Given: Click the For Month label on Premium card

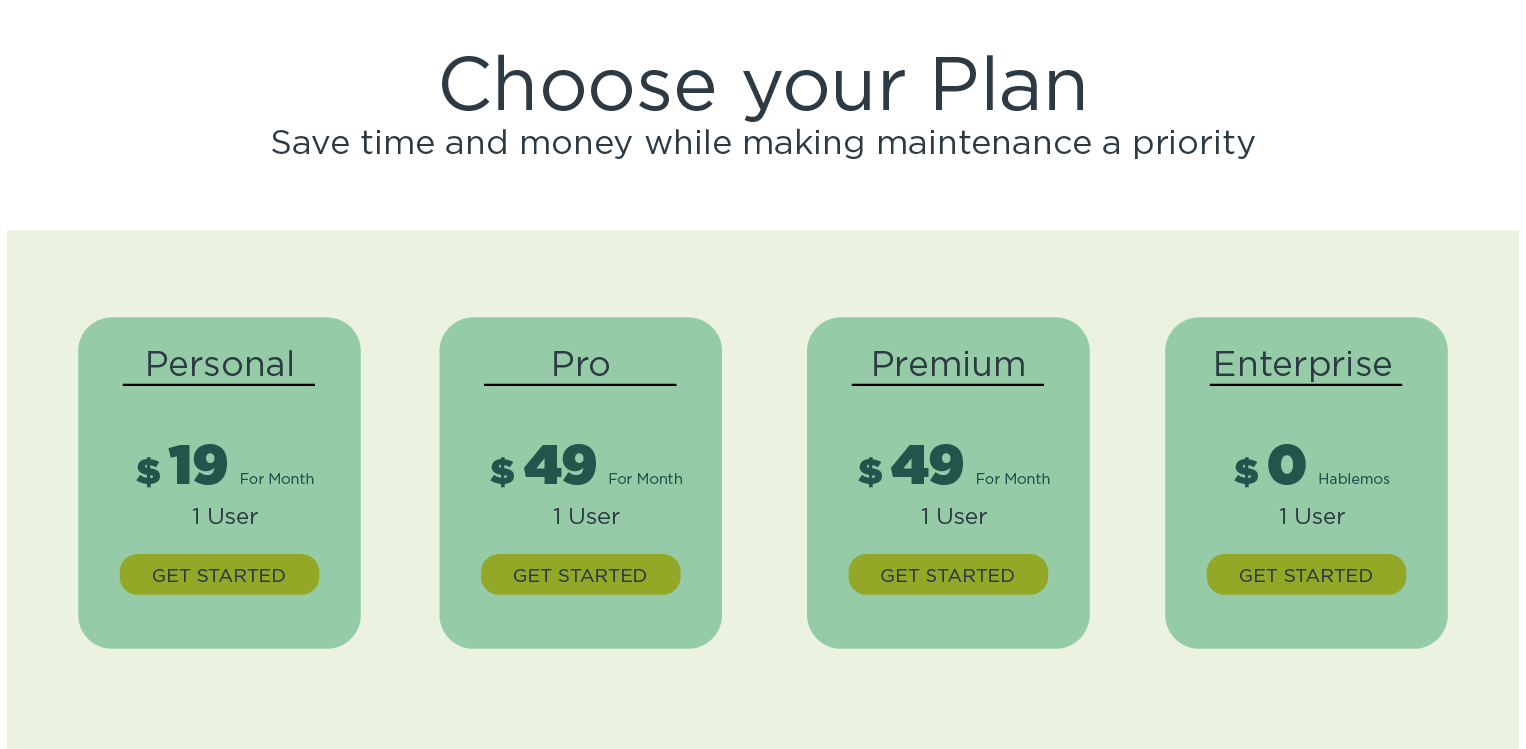Looking at the screenshot, I should coord(1013,479).
